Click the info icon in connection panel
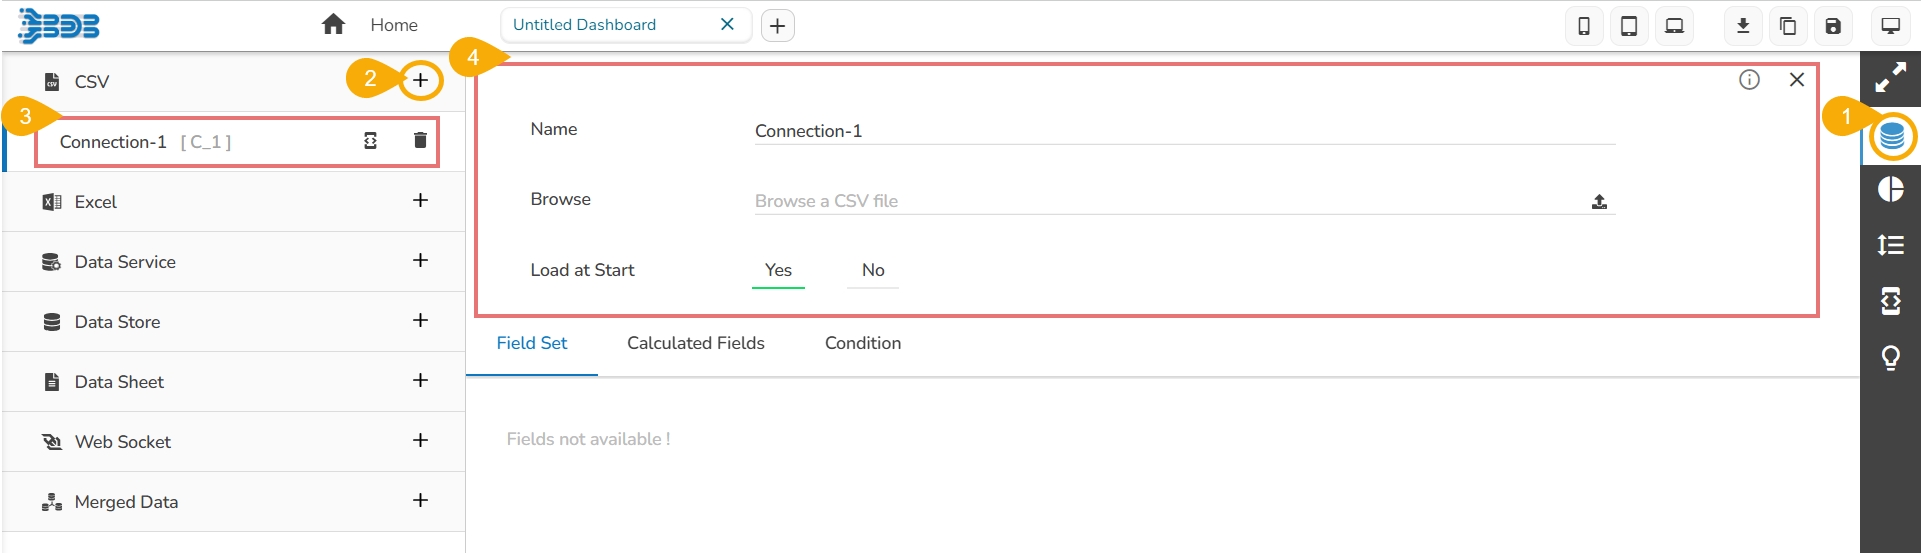Image resolution: width=1921 pixels, height=553 pixels. coord(1749,80)
